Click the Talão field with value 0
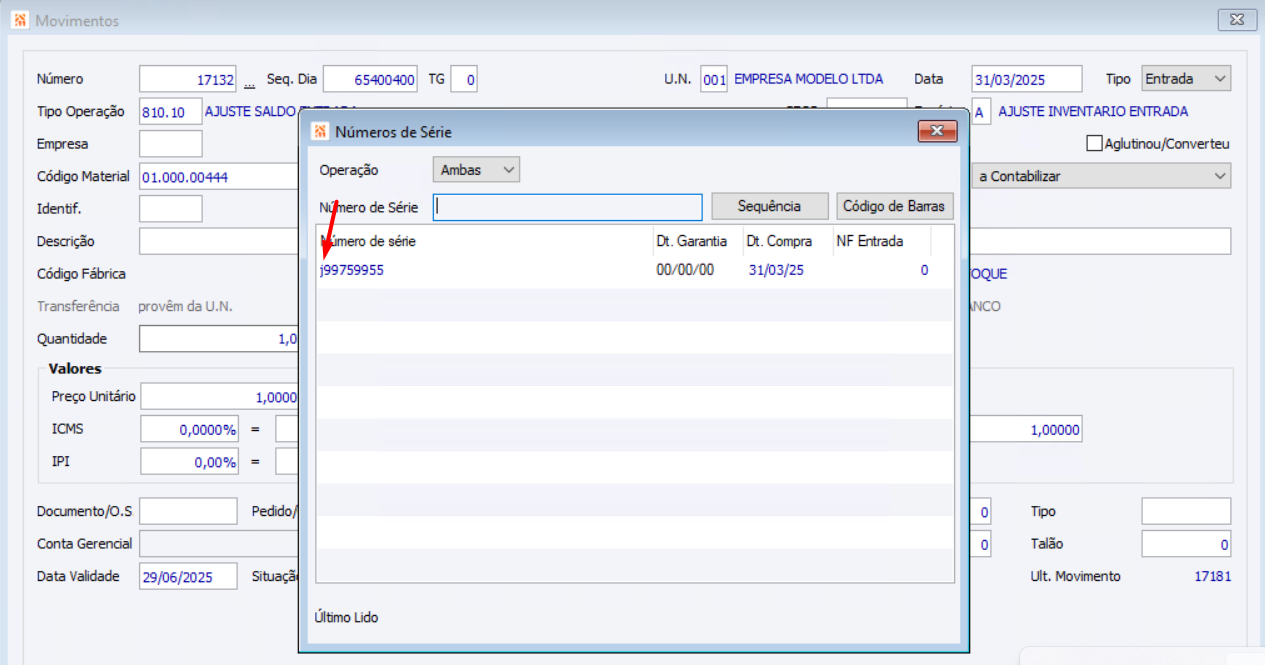The height and width of the screenshot is (665, 1265). [x=1186, y=544]
